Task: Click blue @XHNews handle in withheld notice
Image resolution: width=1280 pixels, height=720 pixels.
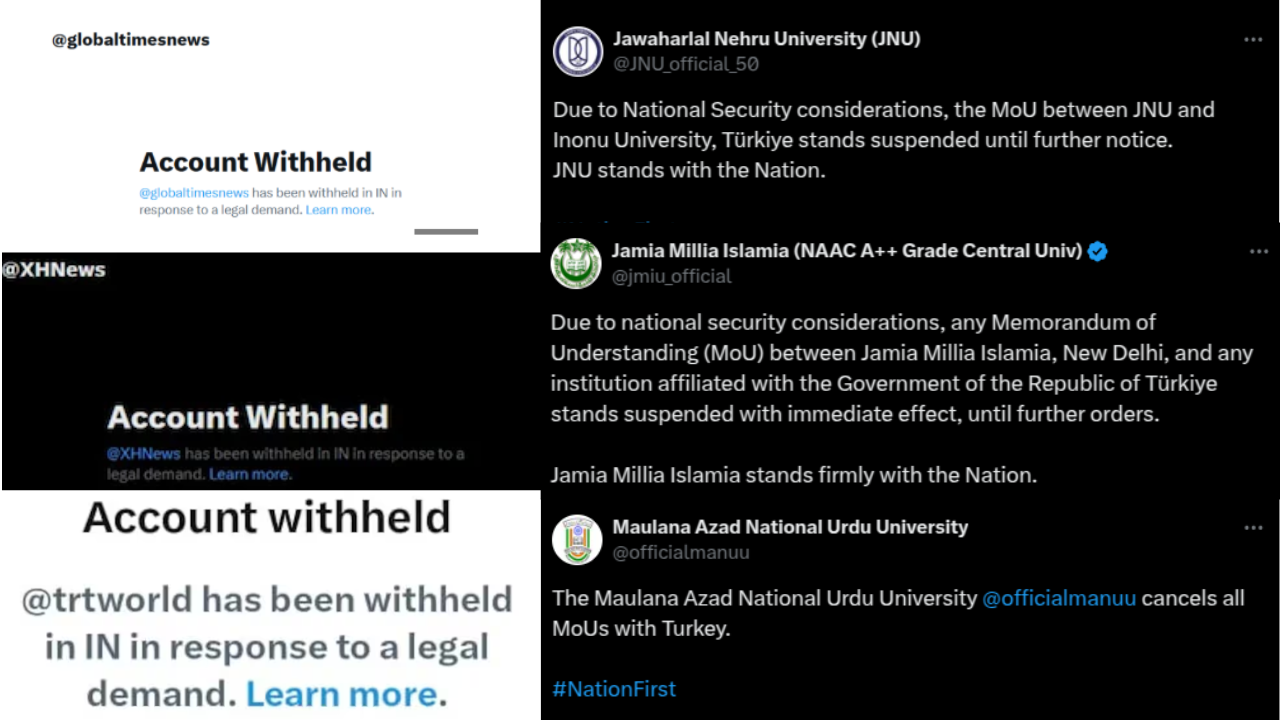Action: pos(144,453)
